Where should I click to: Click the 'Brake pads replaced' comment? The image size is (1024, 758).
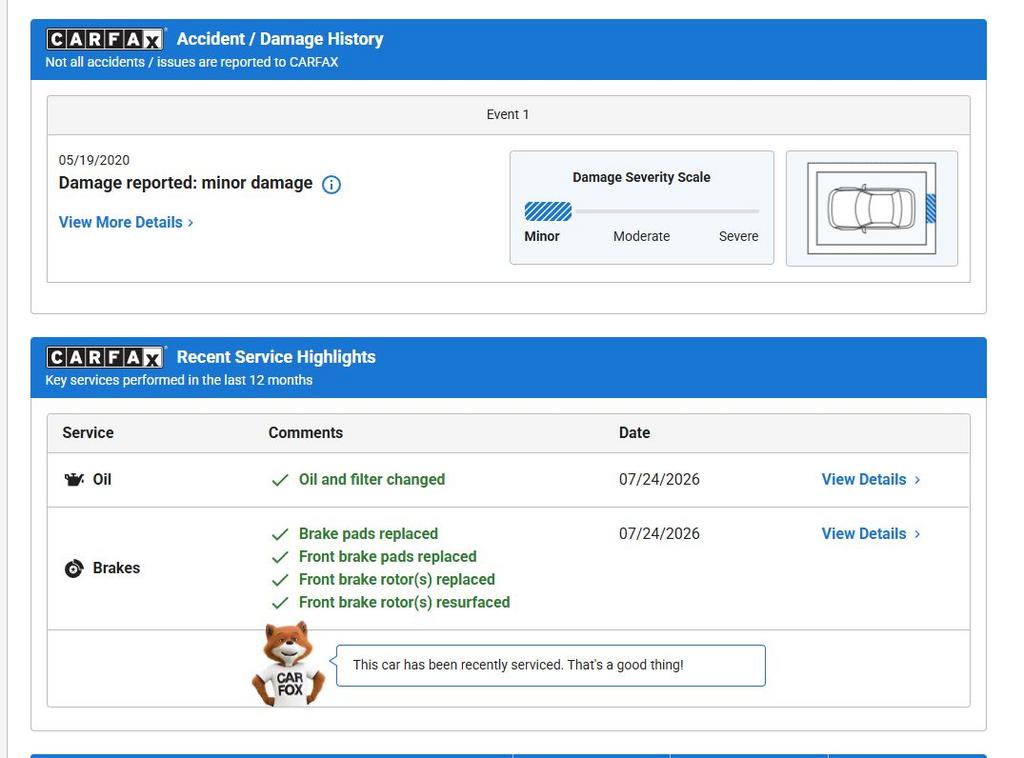(x=368, y=534)
